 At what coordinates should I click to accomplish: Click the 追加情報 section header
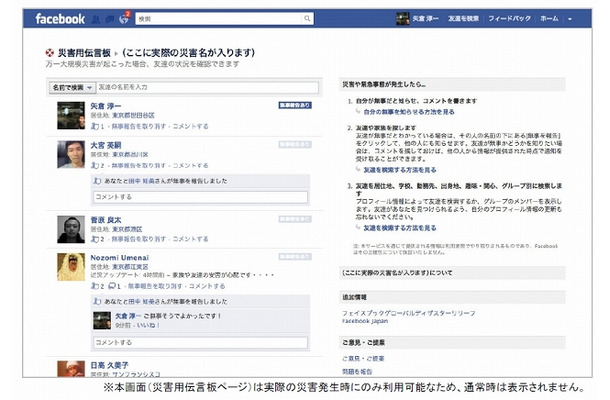tap(452, 297)
